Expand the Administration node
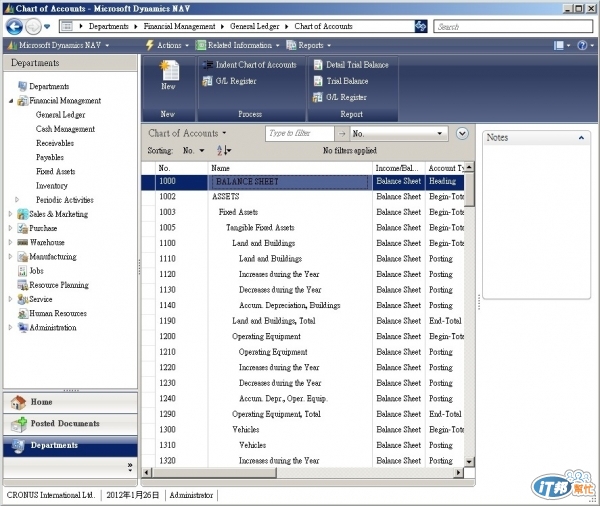The width and height of the screenshot is (600, 506). click(x=10, y=327)
